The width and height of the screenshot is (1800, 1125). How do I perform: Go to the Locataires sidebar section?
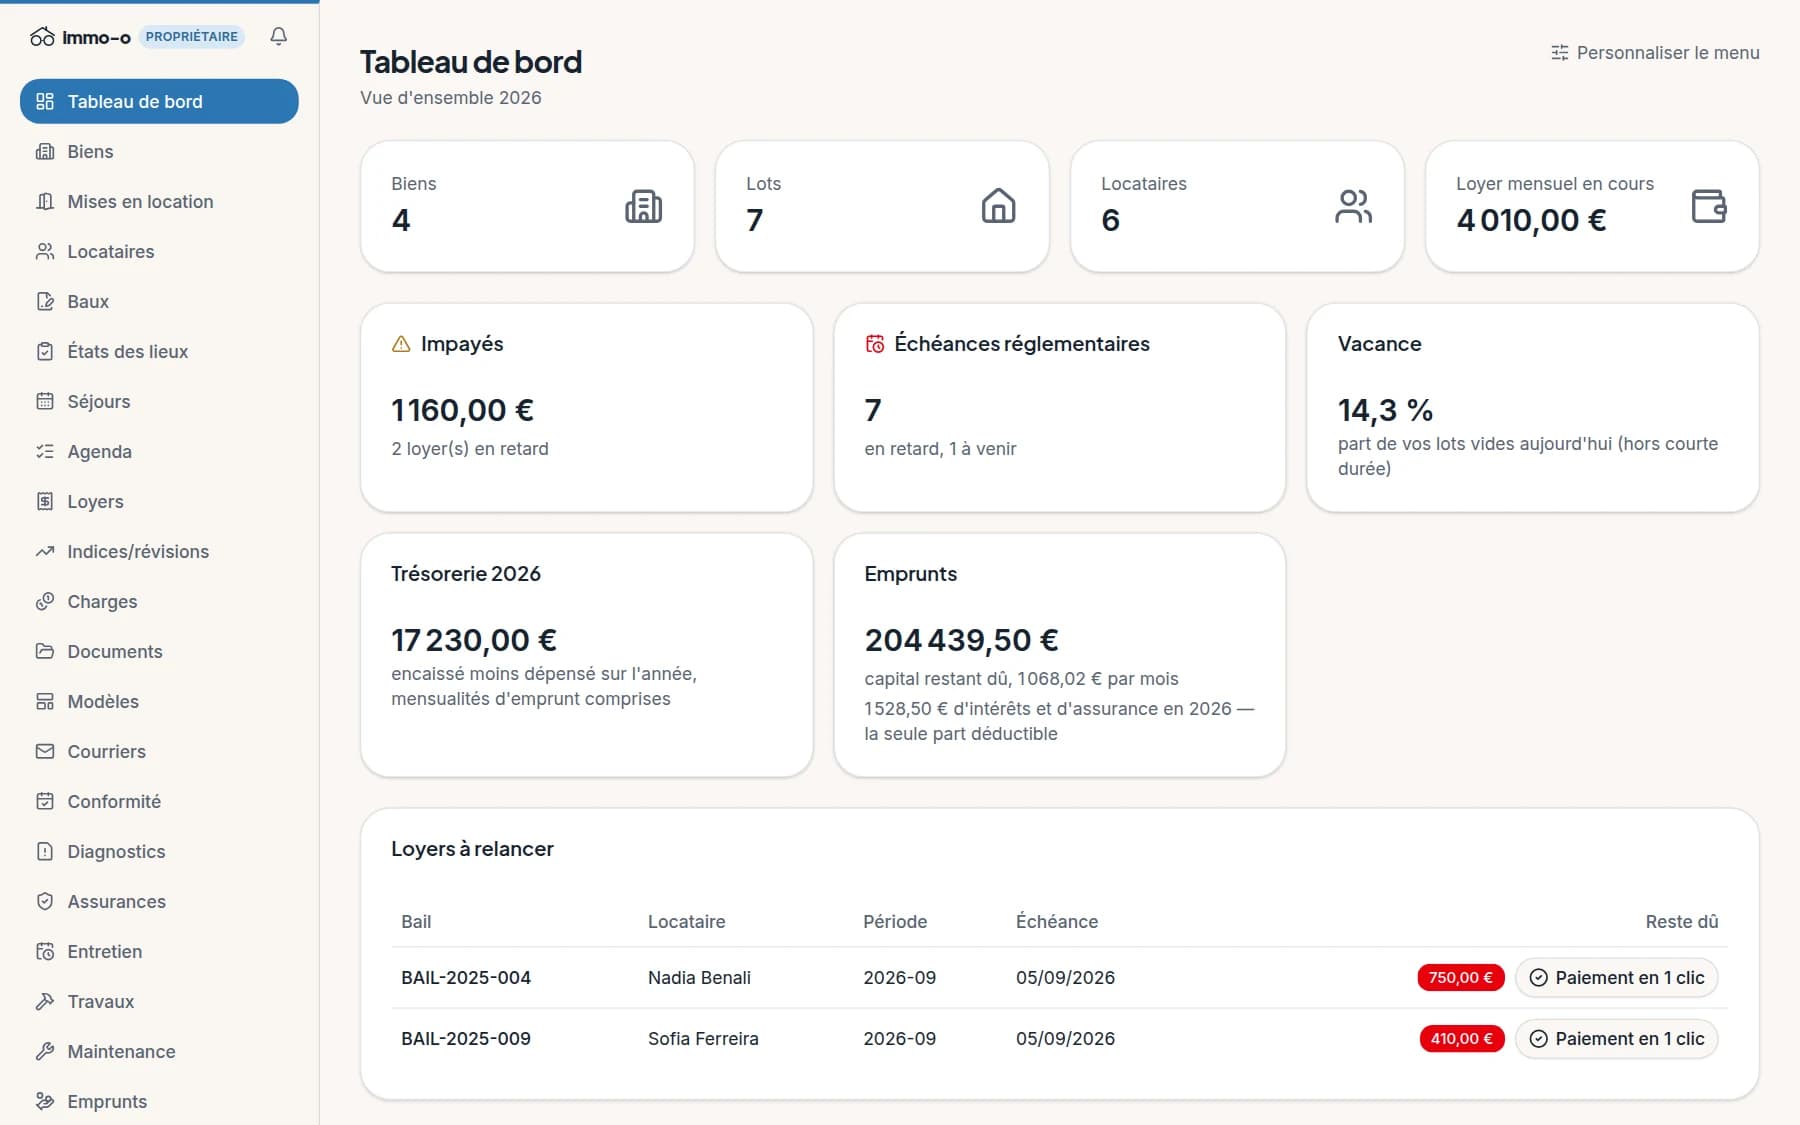point(159,252)
